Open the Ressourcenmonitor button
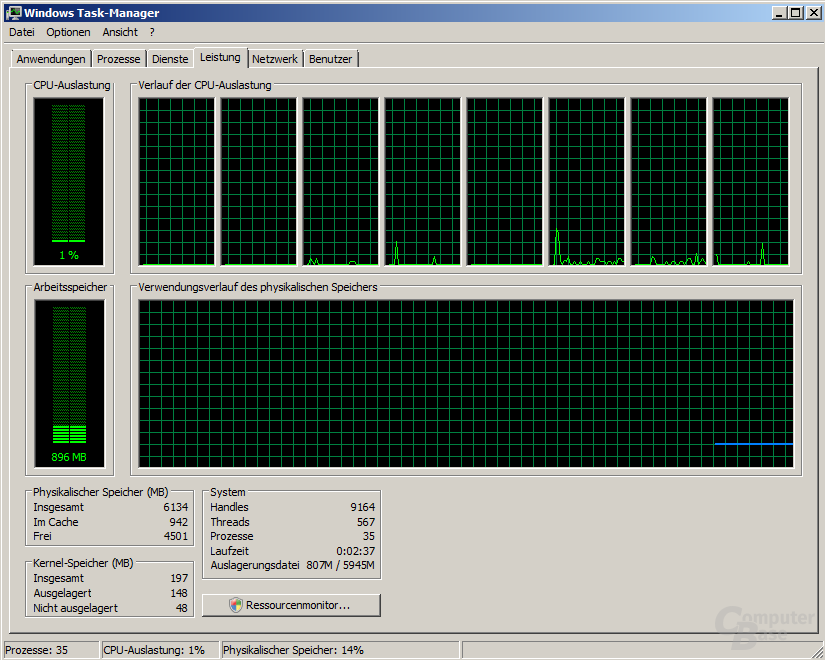 click(291, 605)
